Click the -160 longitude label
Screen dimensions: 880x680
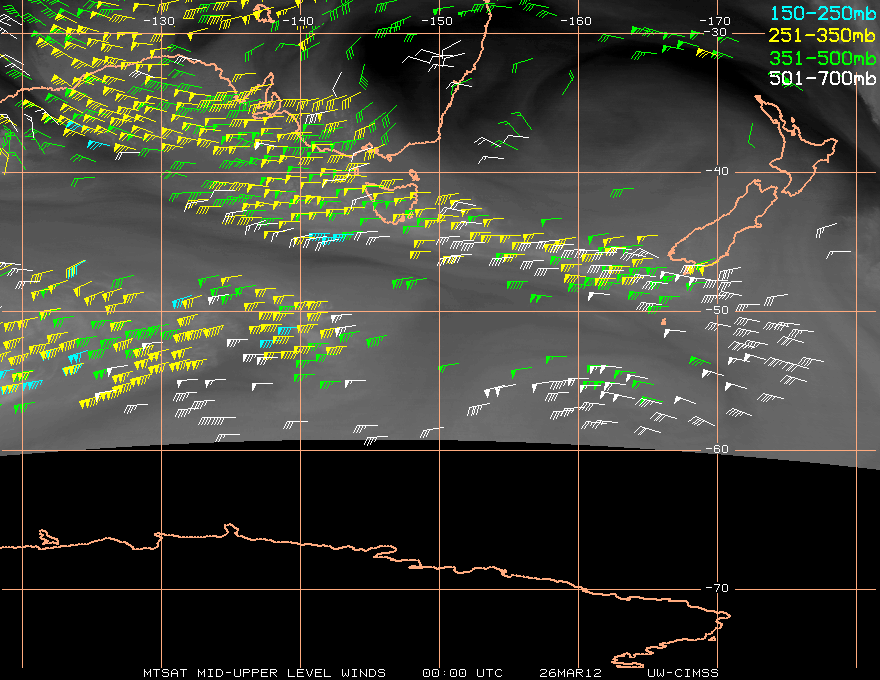pyautogui.click(x=576, y=20)
